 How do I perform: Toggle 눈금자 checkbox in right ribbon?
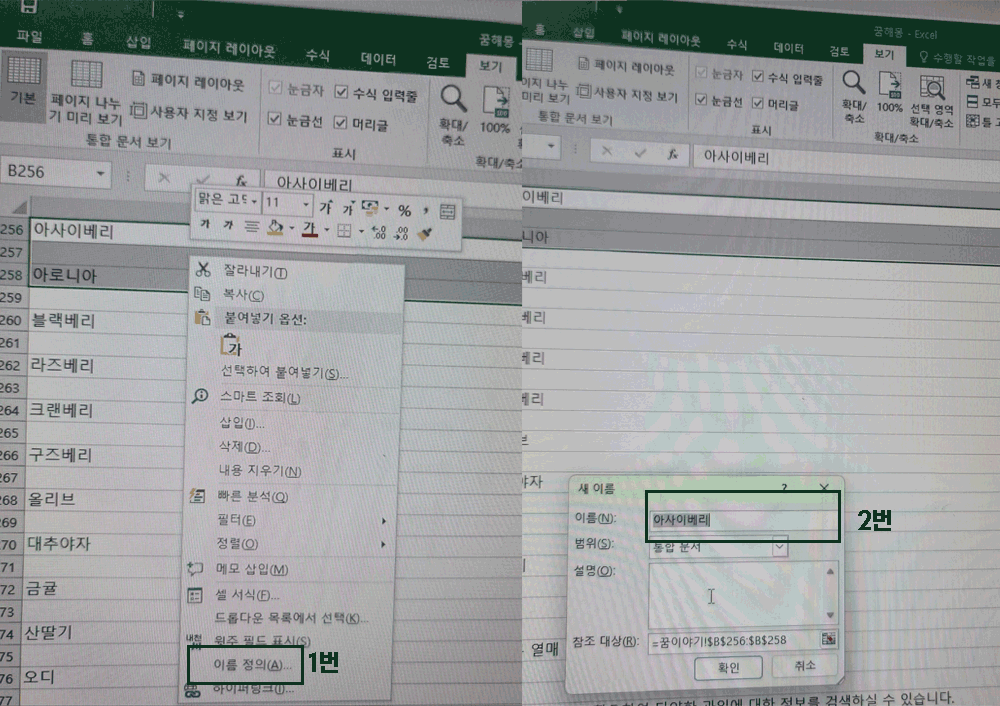701,73
